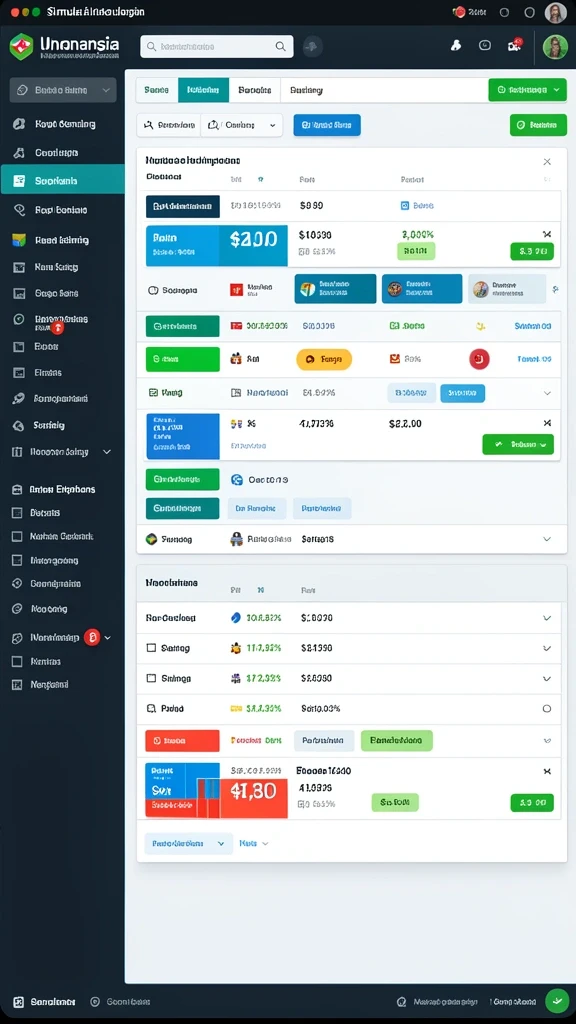Switch to the teal highlighted tab

203,90
